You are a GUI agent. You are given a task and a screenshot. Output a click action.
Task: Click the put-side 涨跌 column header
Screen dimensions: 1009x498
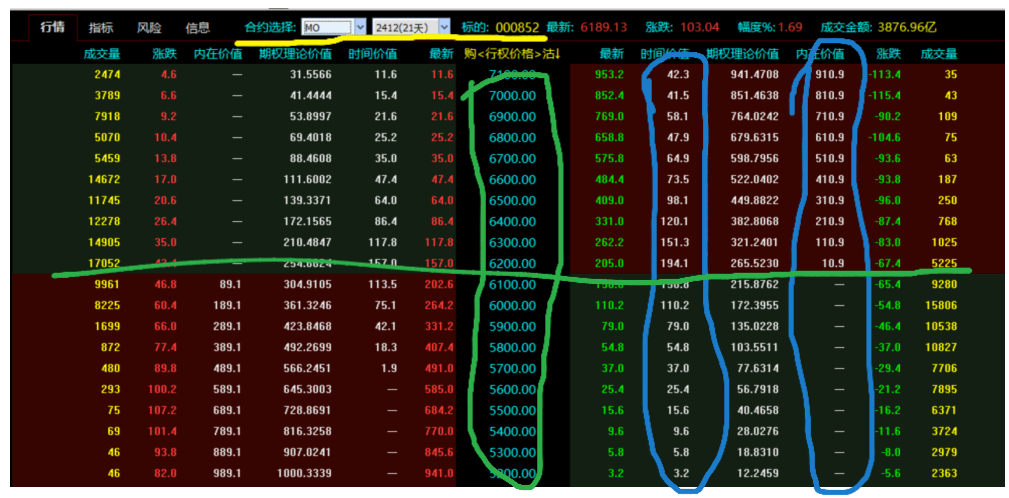tap(887, 53)
